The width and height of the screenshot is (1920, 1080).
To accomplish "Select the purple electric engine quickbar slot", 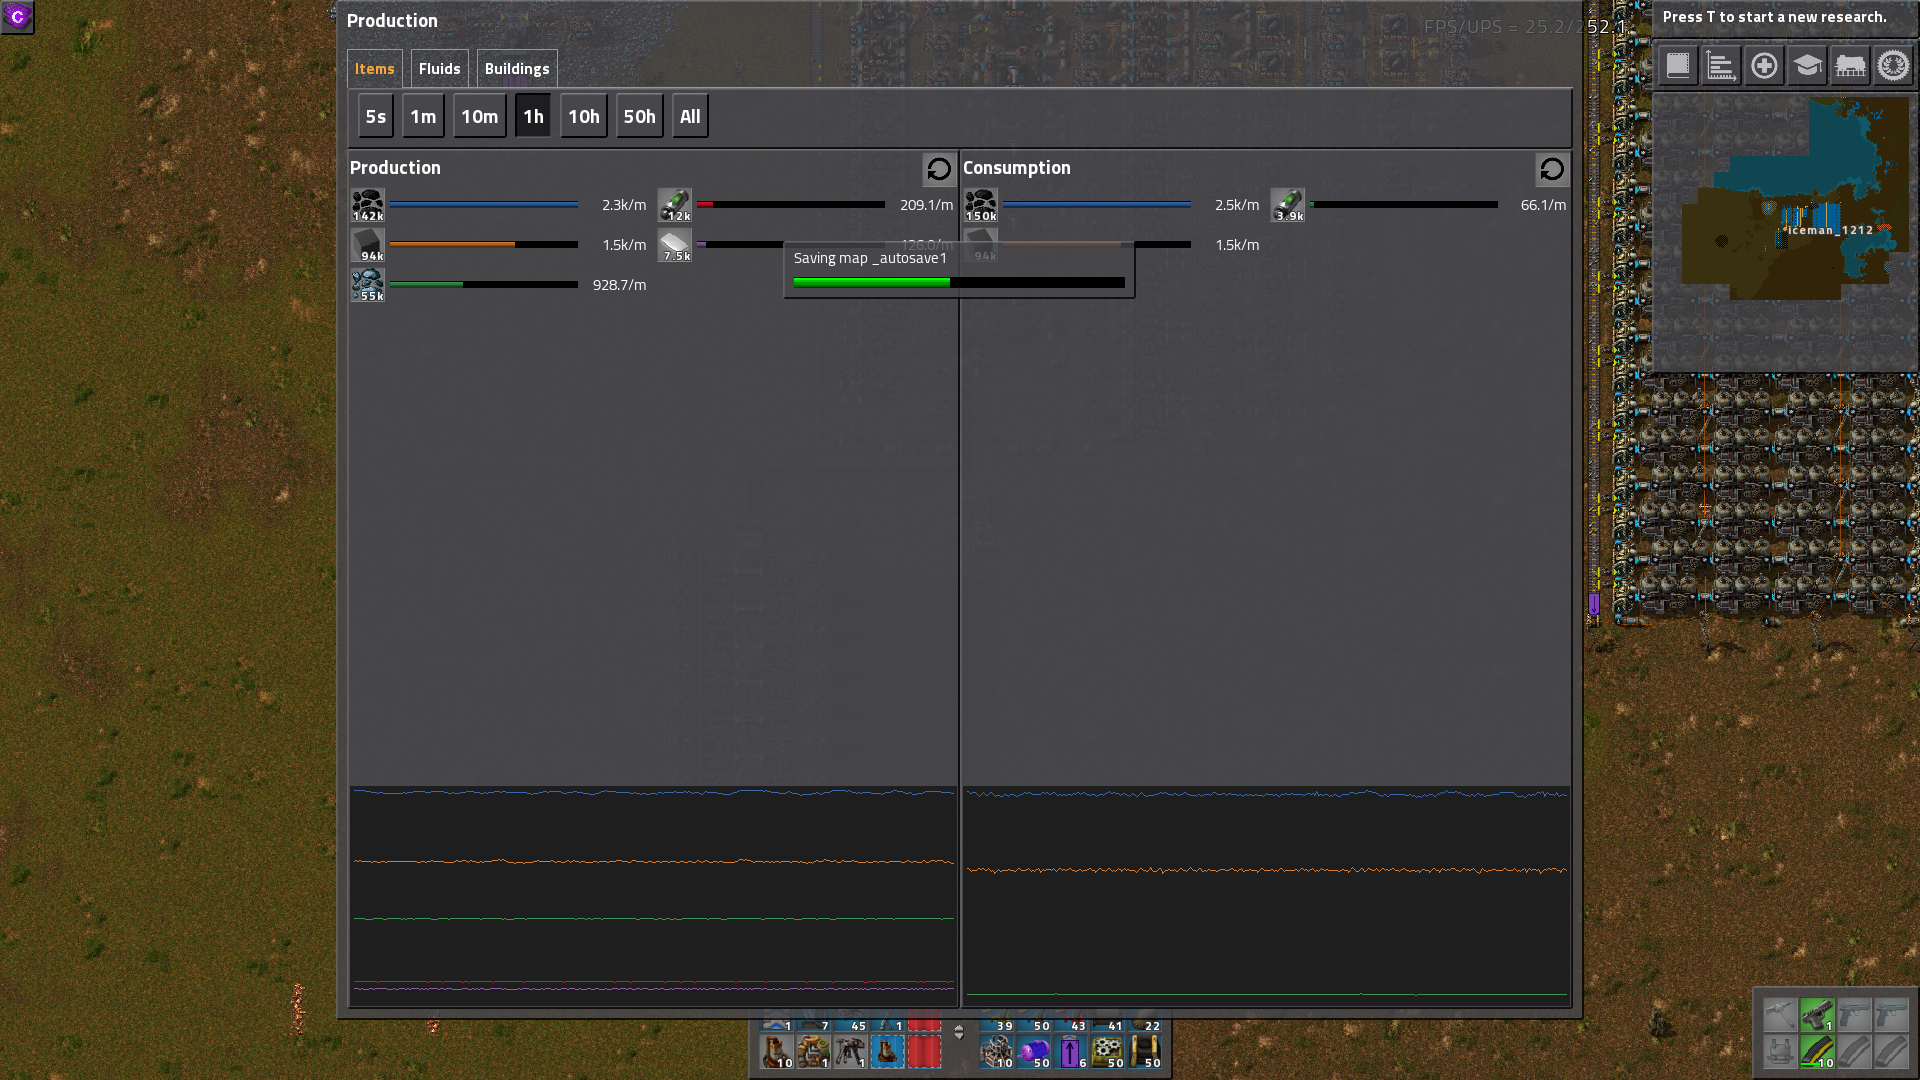I will tap(1034, 1052).
